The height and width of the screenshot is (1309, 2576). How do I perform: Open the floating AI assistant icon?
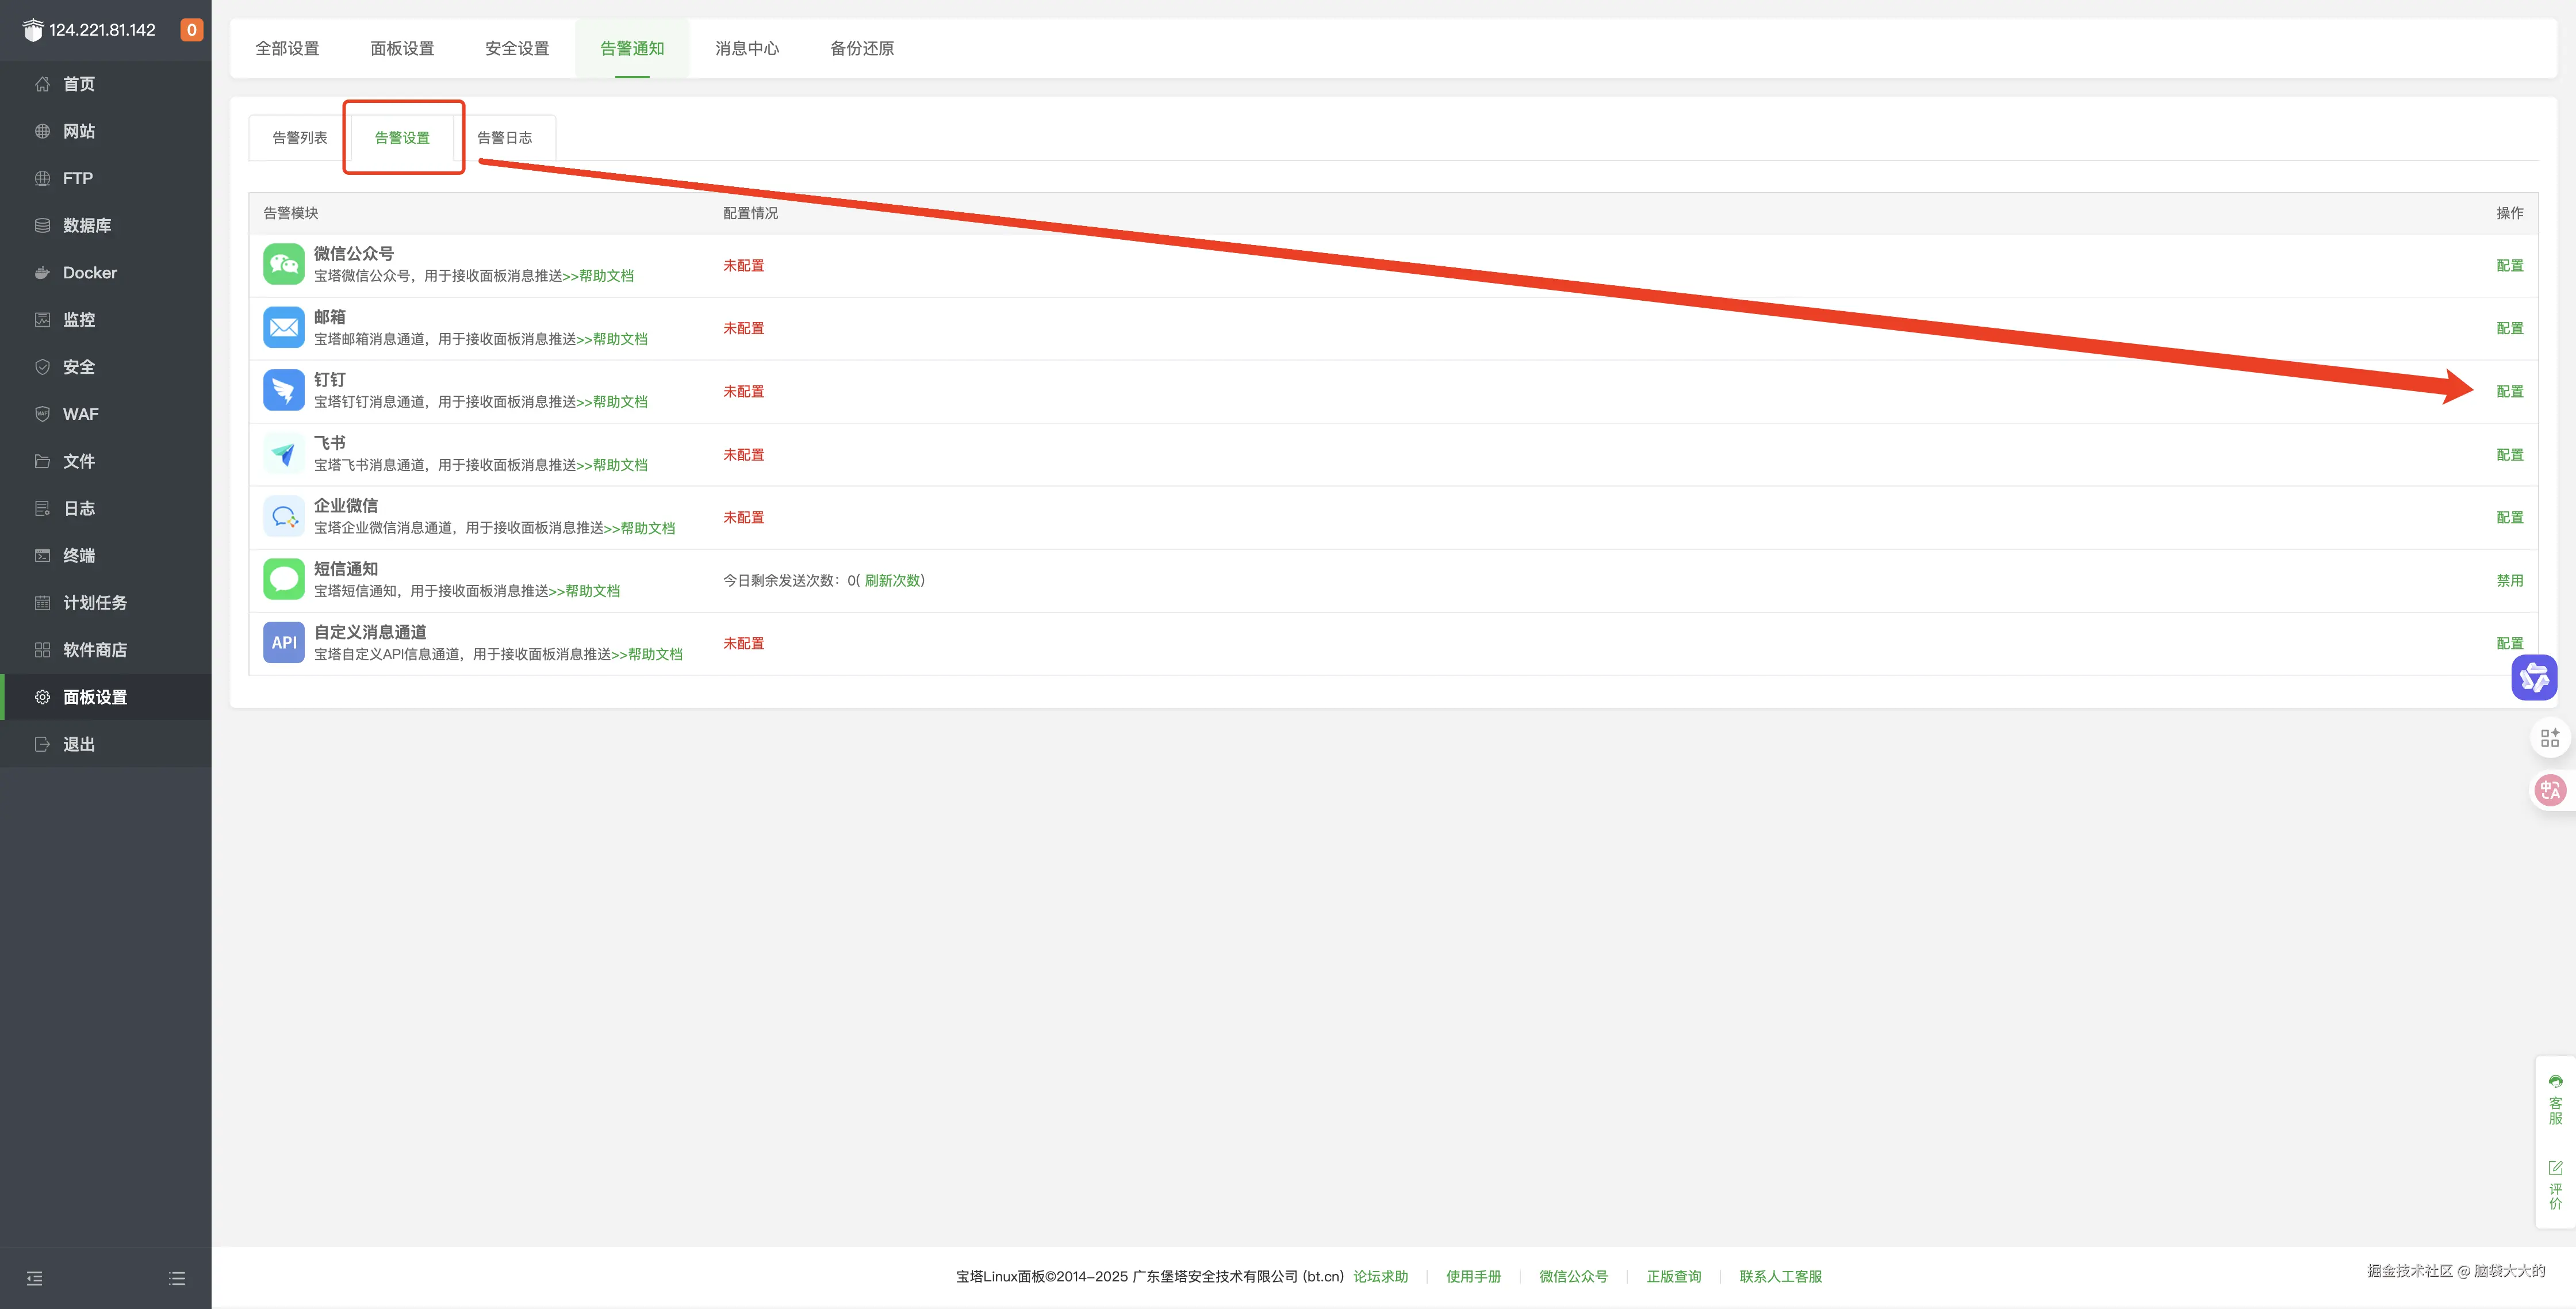pos(2533,677)
